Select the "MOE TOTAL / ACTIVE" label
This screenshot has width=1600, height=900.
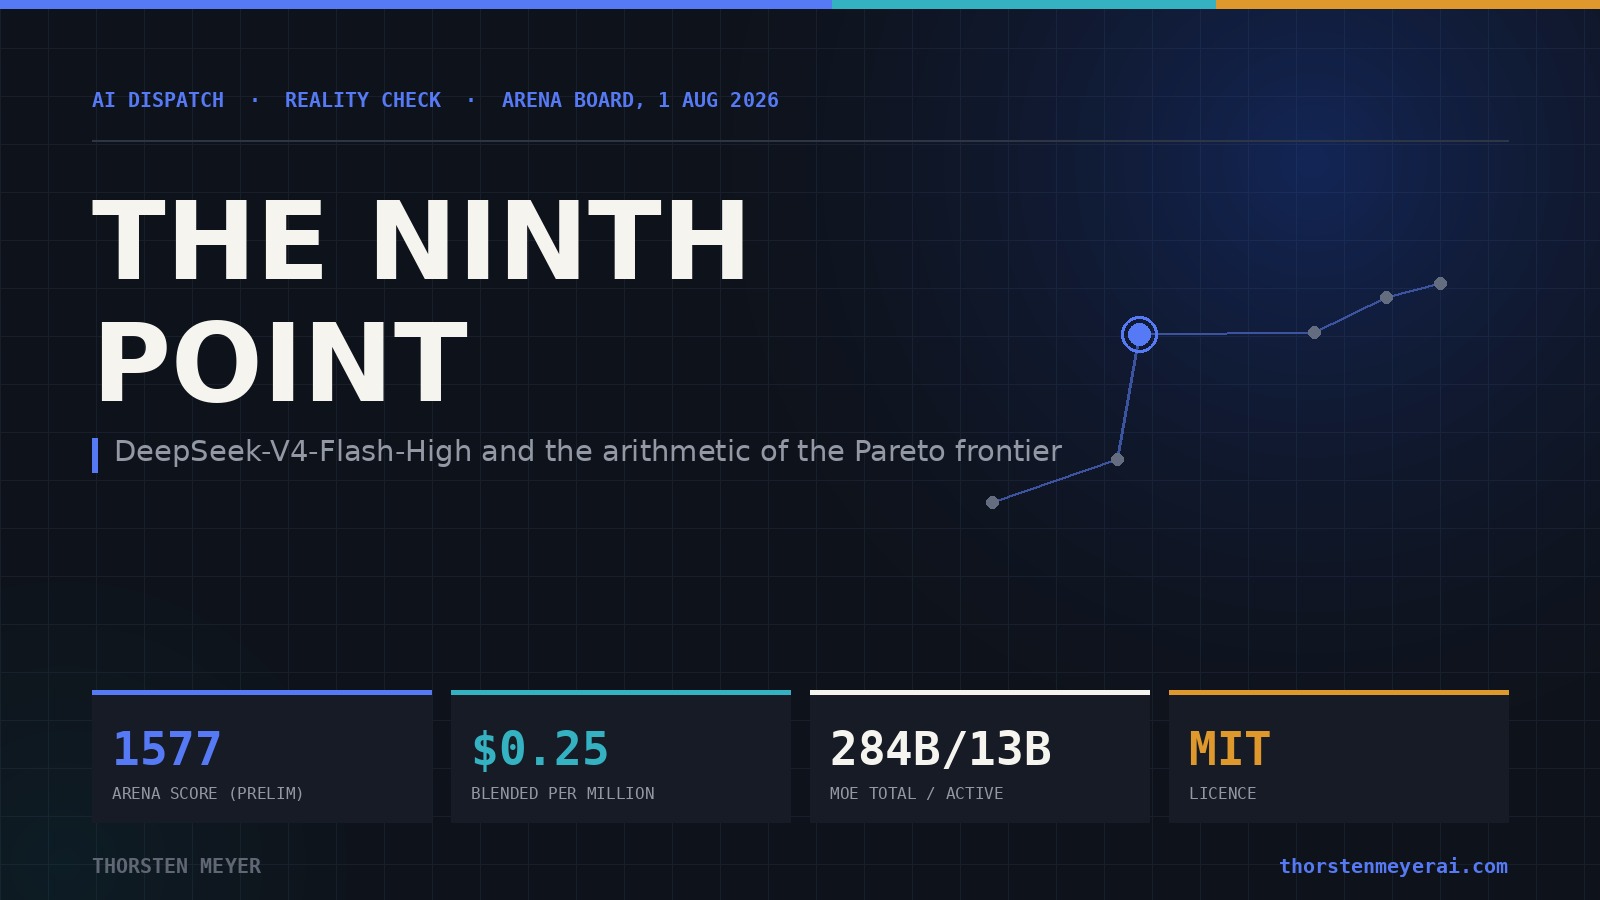pos(917,793)
